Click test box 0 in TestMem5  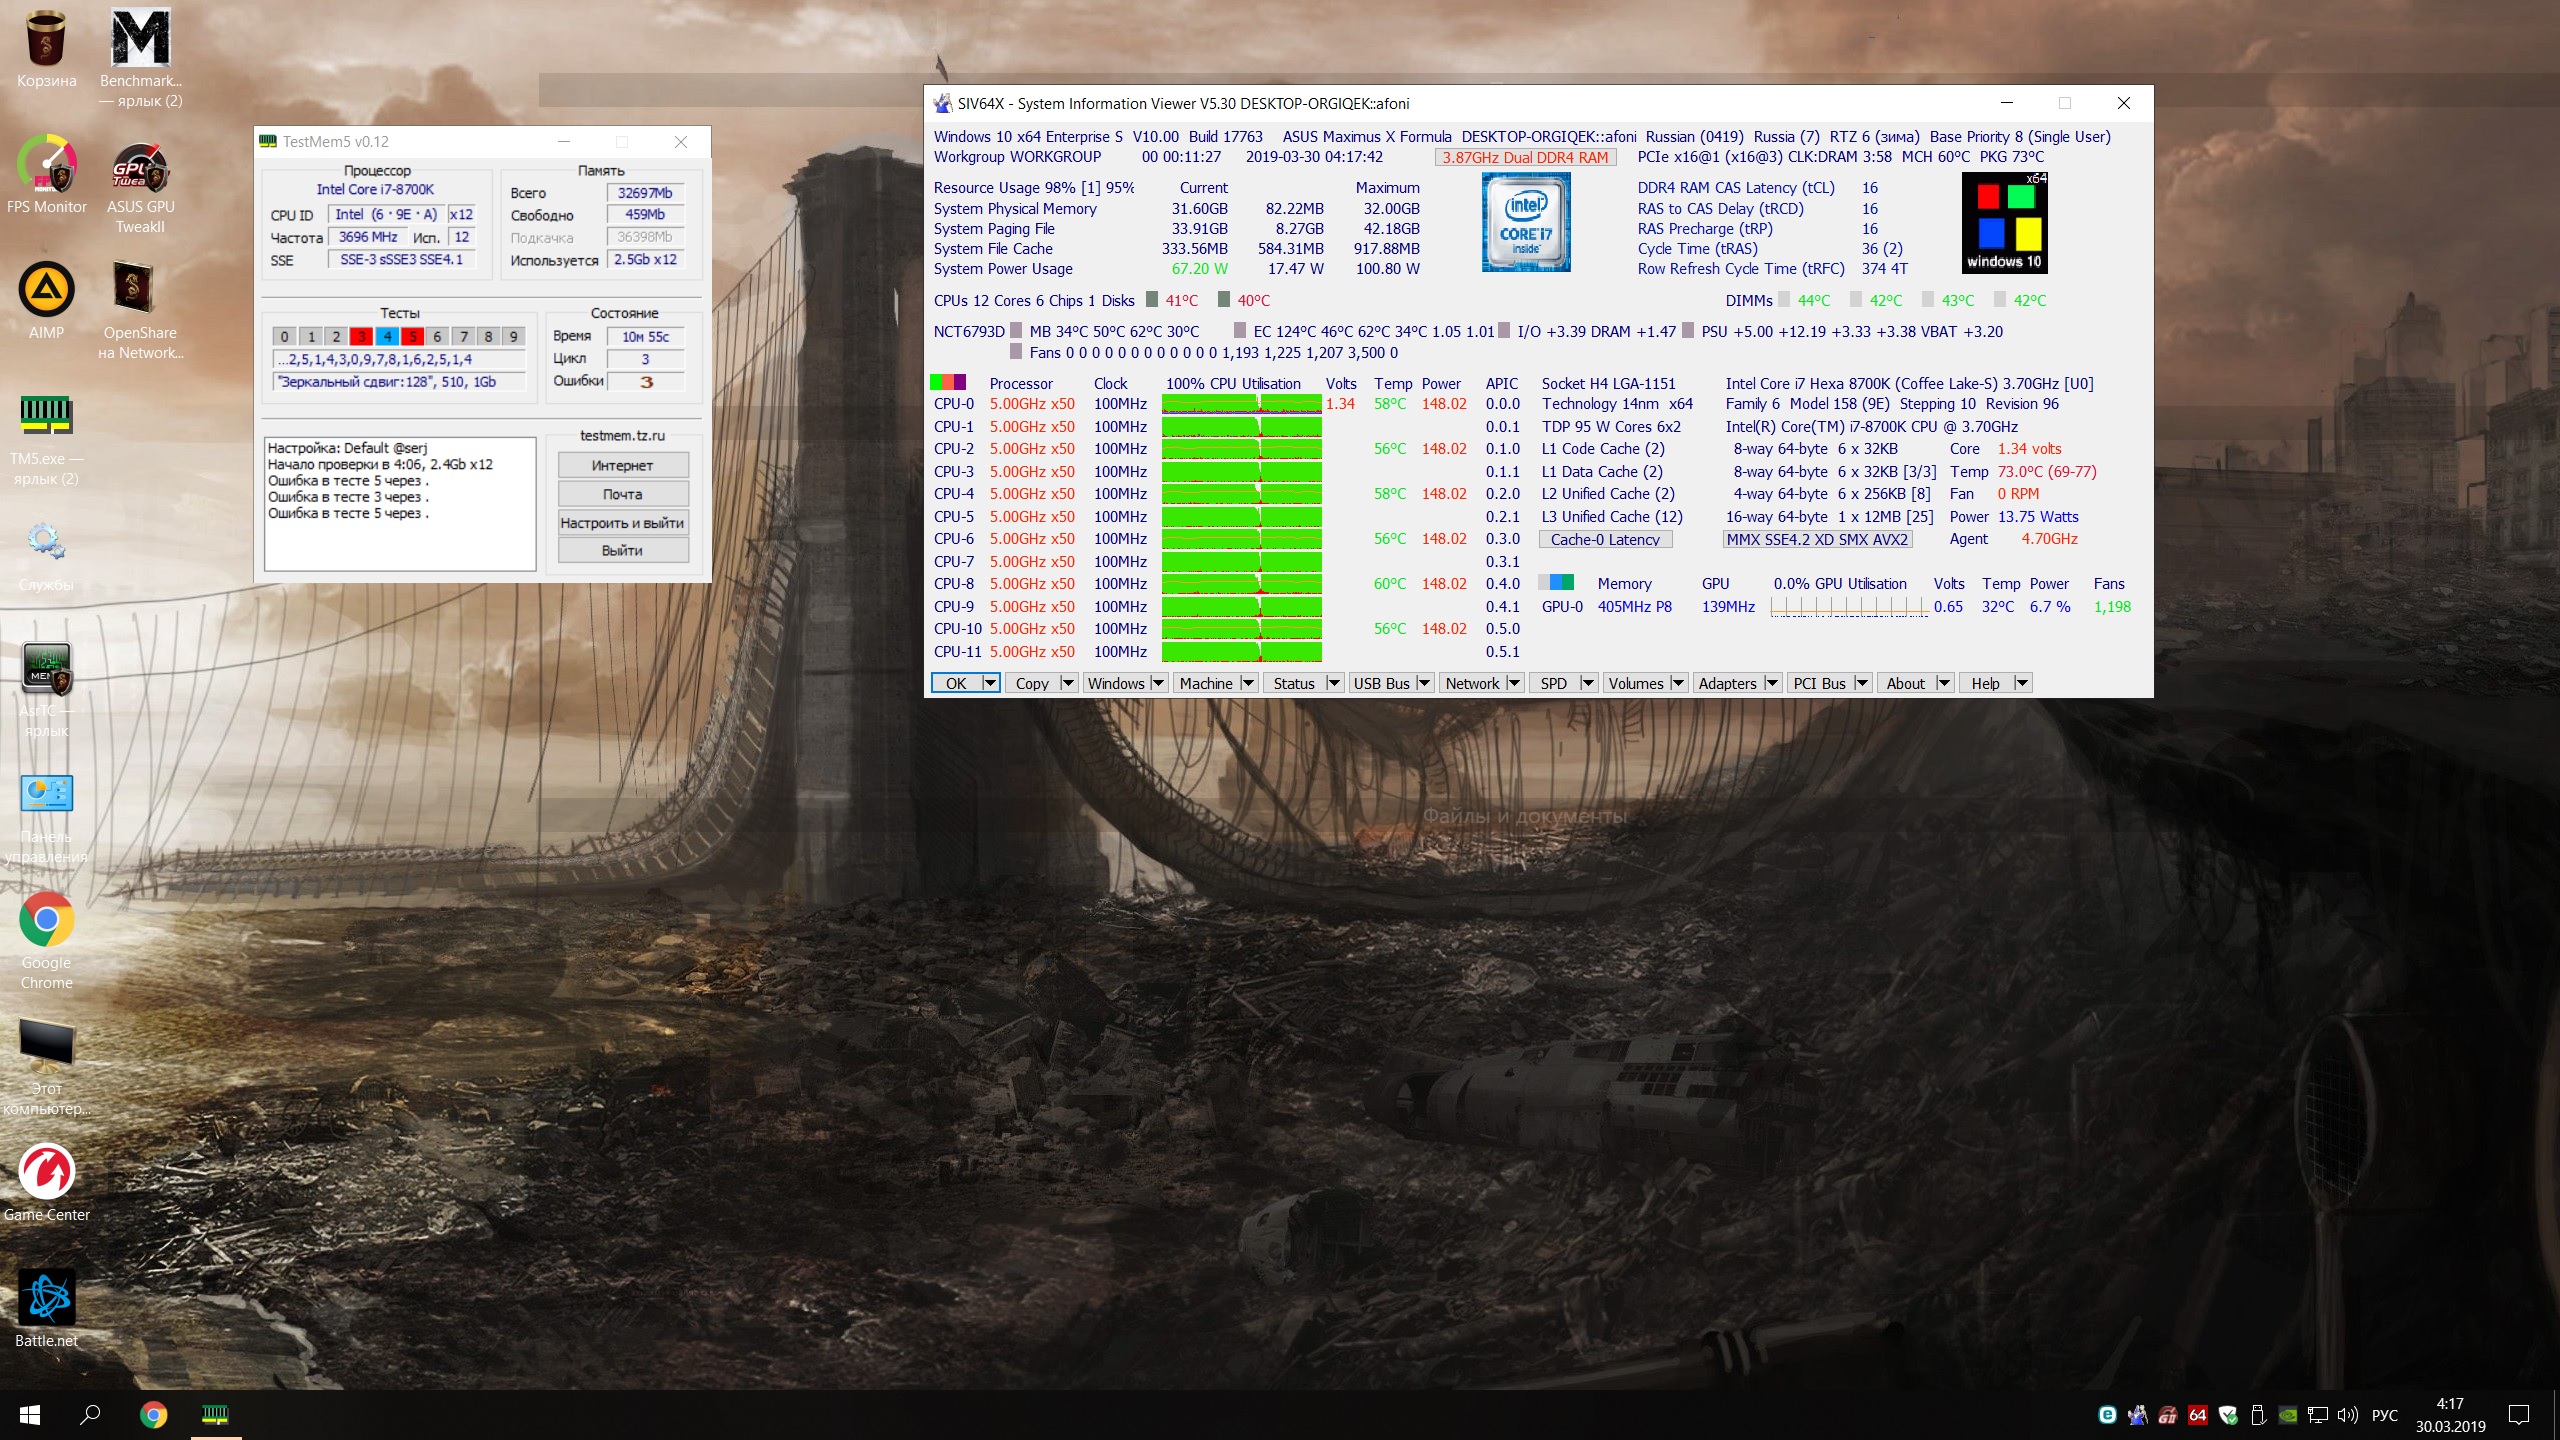[285, 337]
